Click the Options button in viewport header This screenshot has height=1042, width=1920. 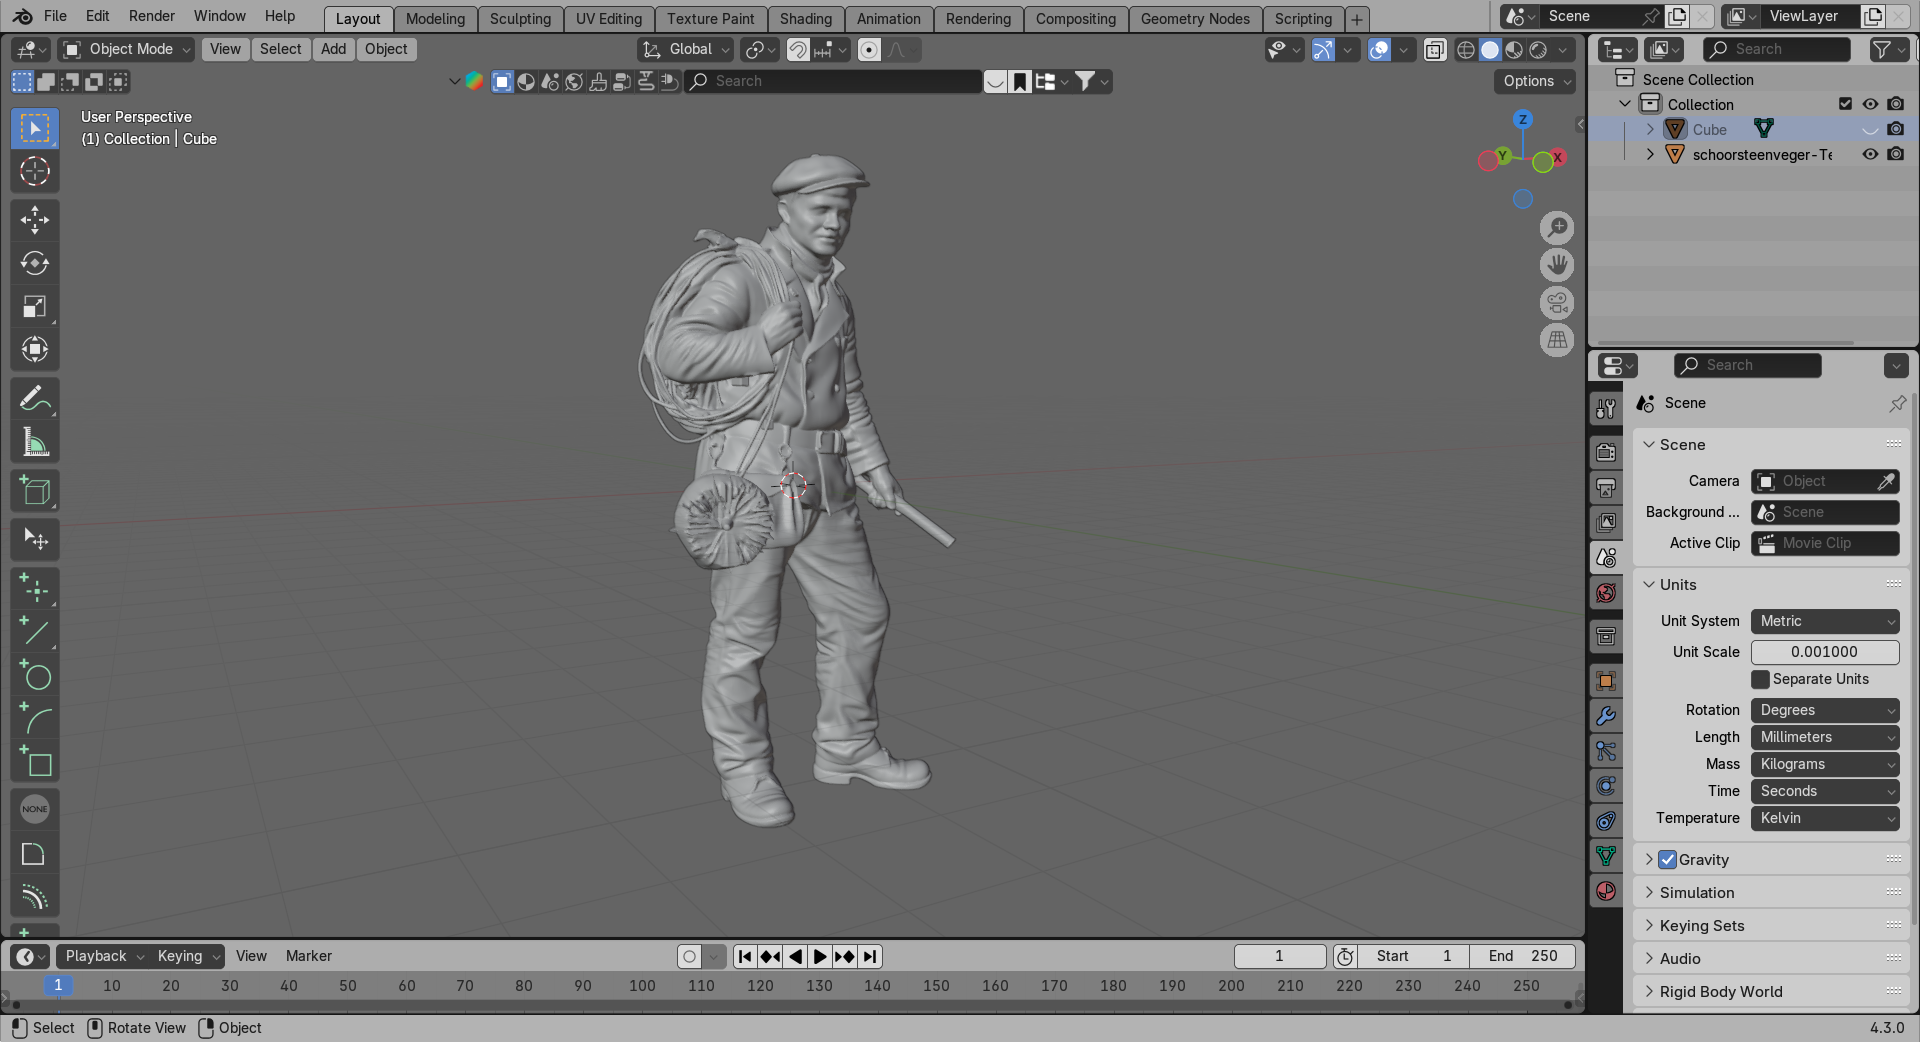pos(1534,81)
